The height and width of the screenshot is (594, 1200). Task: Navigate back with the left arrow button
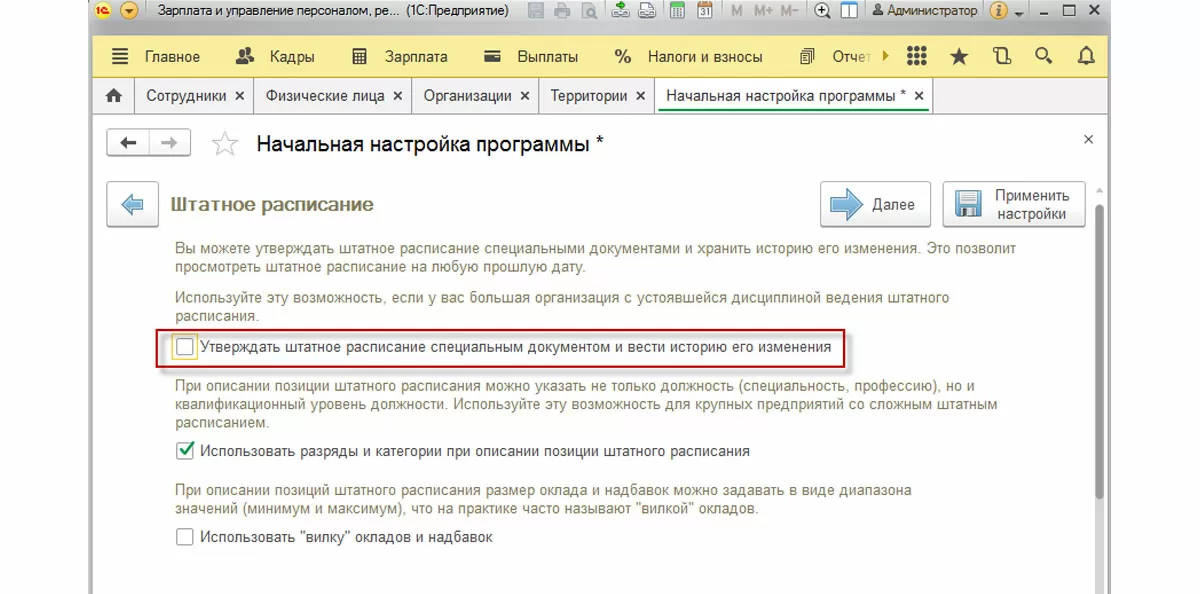point(128,143)
